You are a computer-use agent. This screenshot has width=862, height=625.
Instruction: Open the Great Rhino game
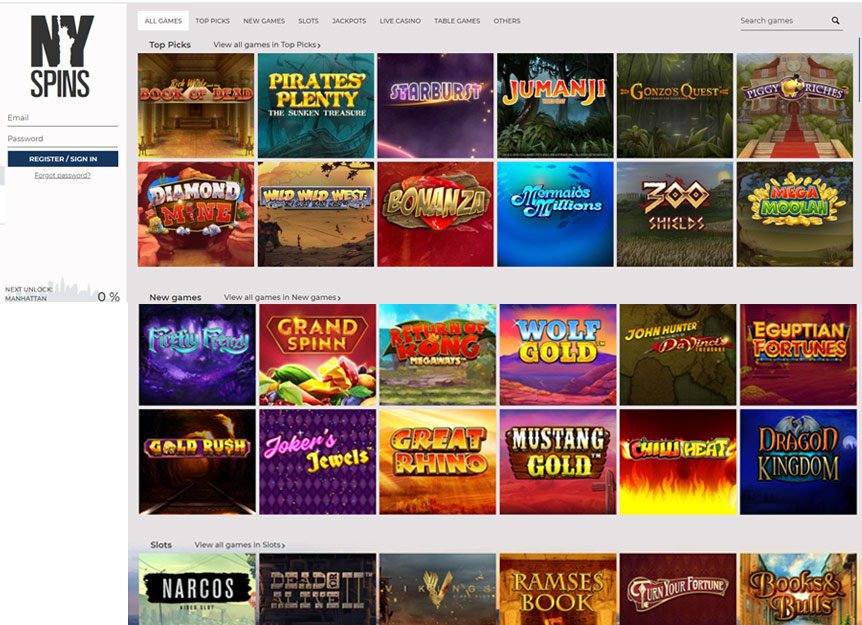(x=438, y=462)
